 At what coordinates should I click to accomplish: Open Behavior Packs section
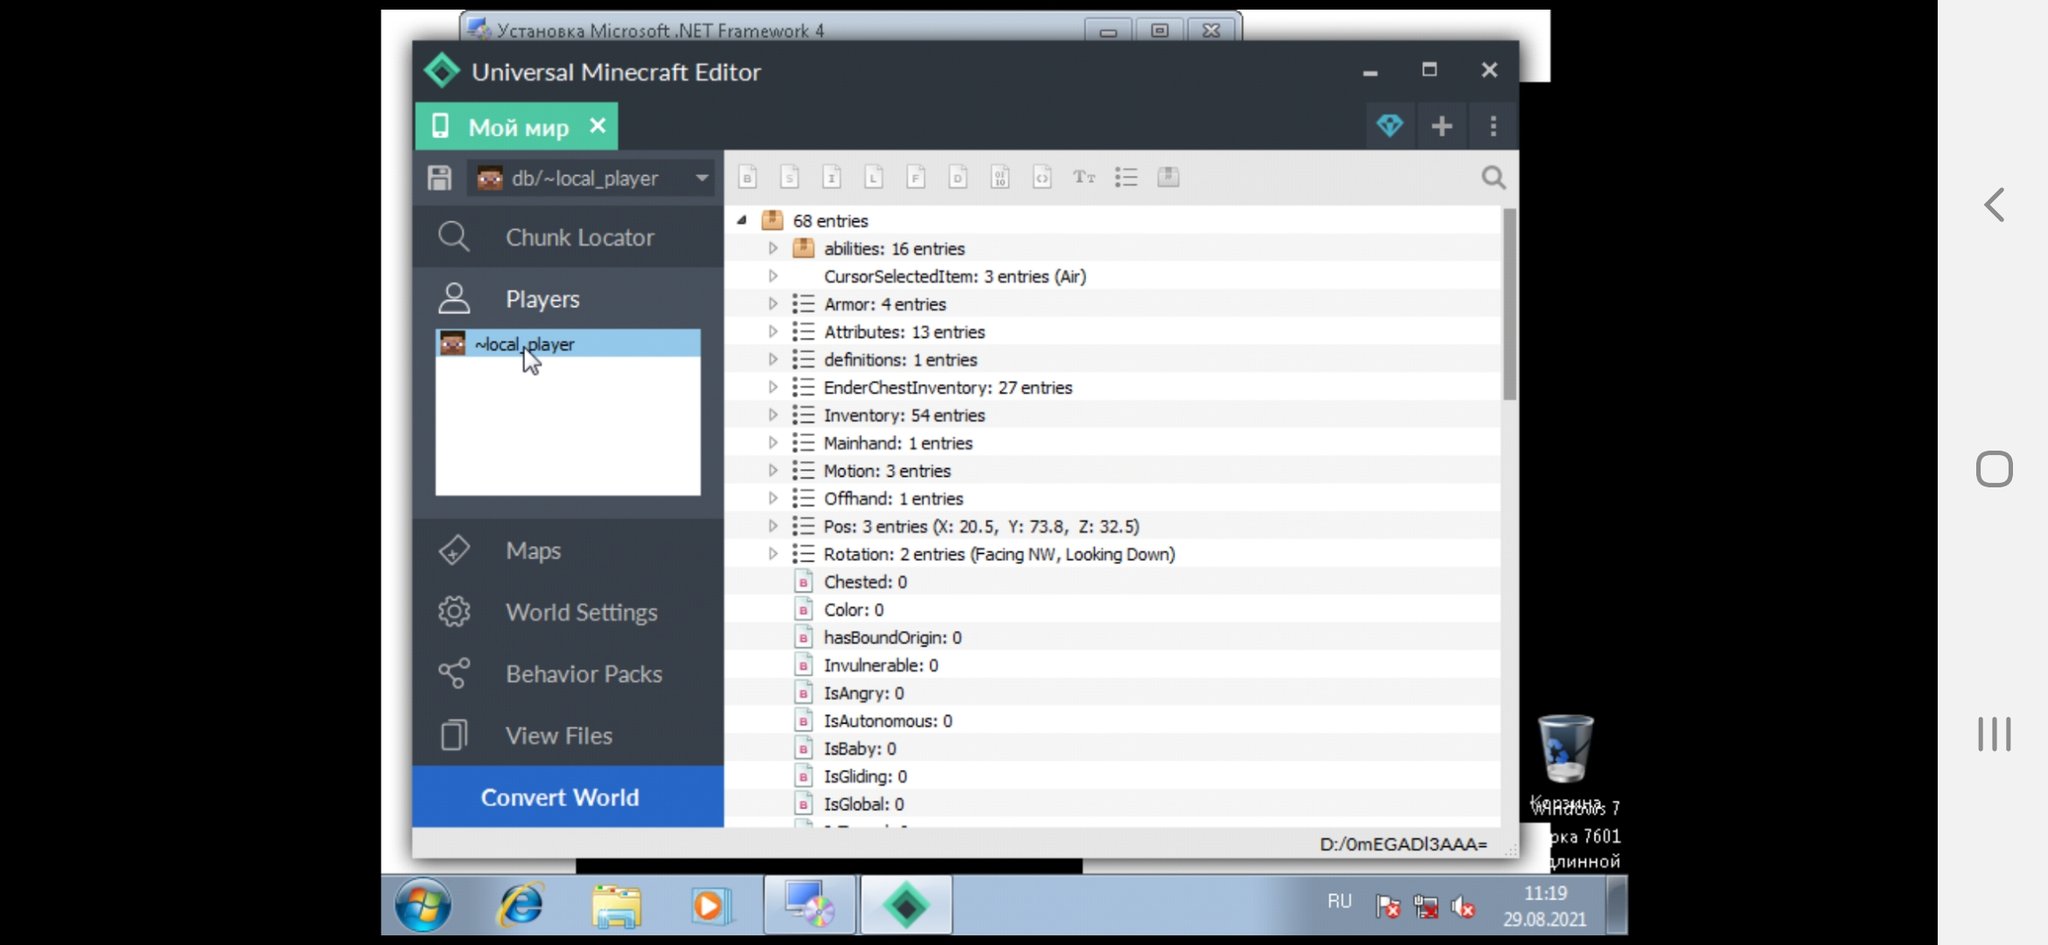(568, 674)
